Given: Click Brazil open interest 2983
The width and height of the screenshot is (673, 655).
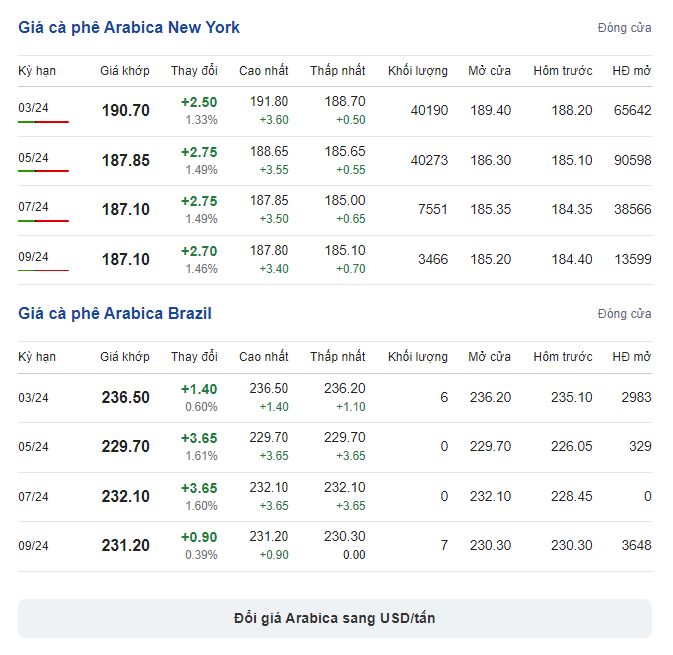Looking at the screenshot, I should coord(637,397).
